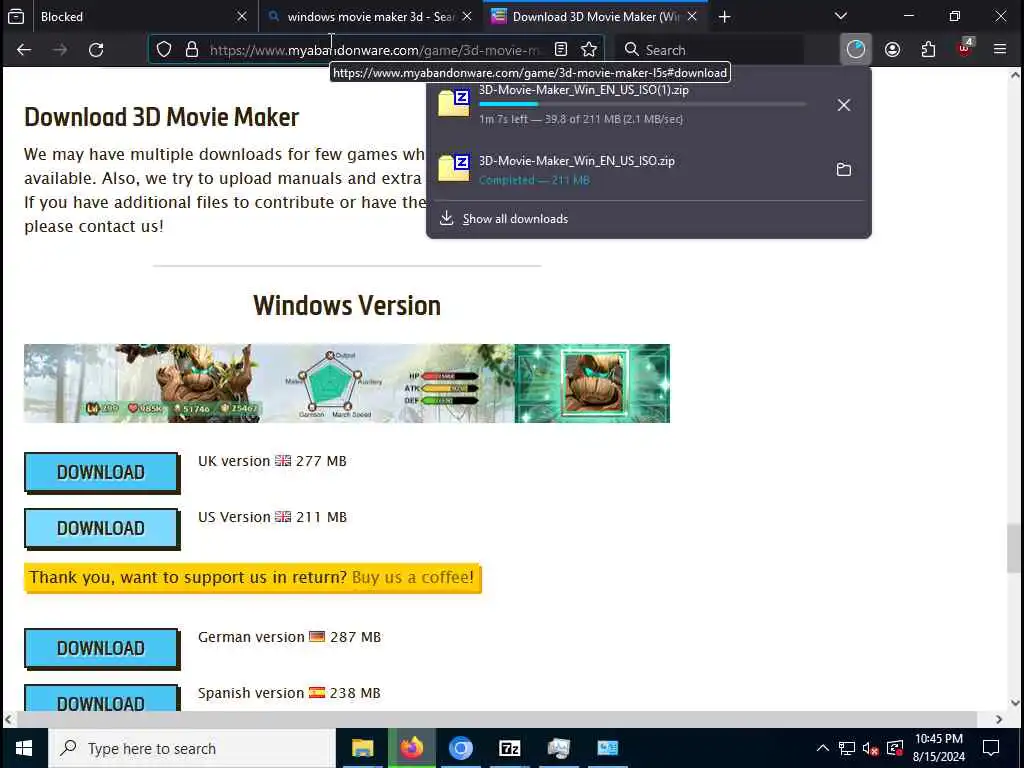Close the windows movie maker search tab
The height and width of the screenshot is (768, 1024).
(467, 16)
